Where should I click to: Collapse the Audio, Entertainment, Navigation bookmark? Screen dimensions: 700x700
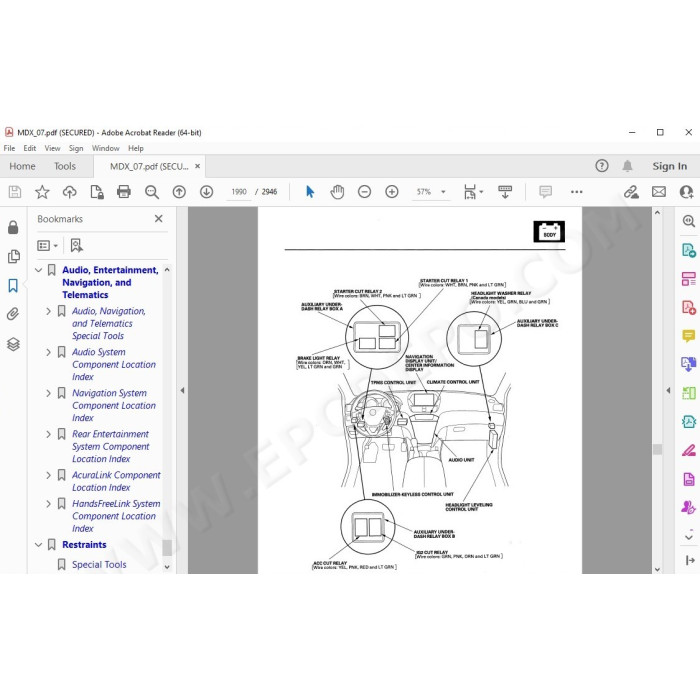(38, 270)
